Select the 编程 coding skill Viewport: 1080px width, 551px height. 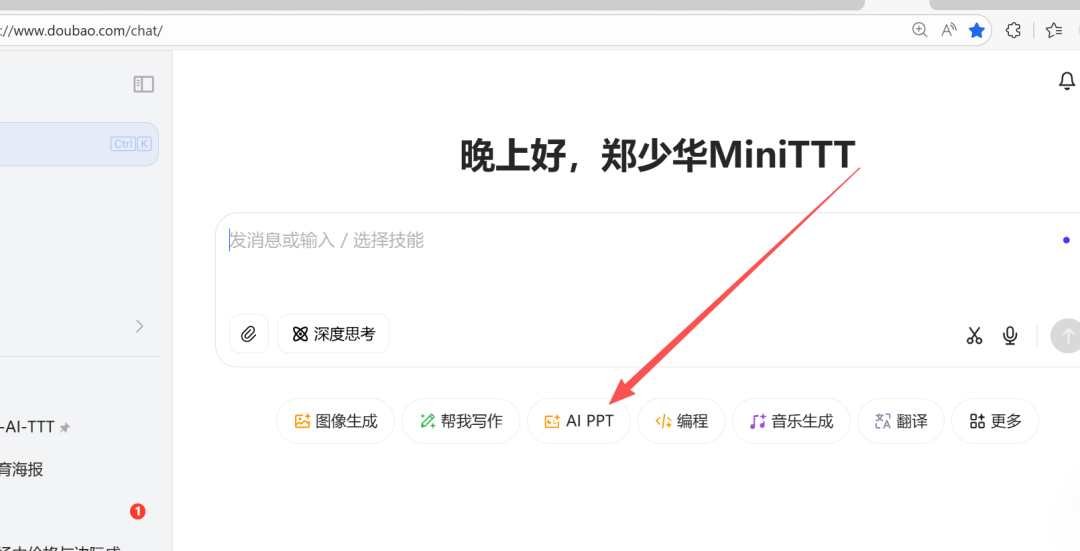click(681, 421)
